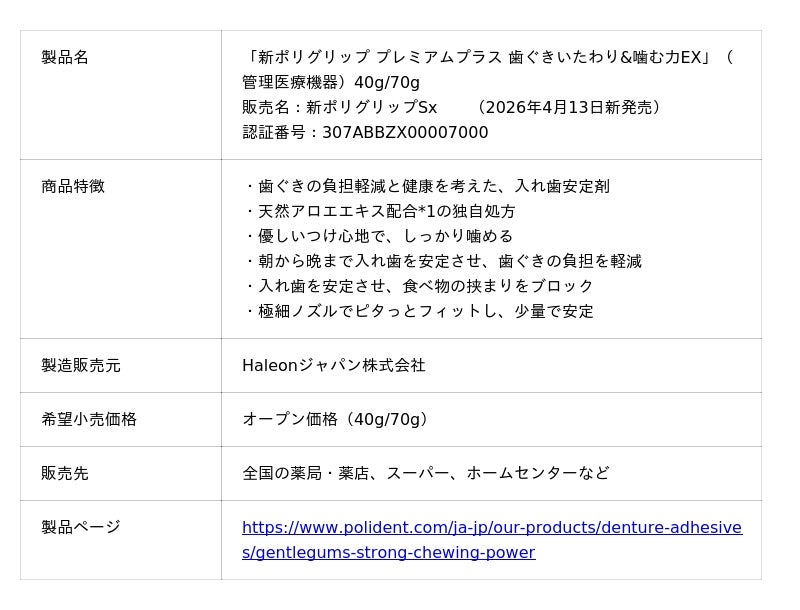Screen dimensions: 800x610
Task: Click the 2026年4月13日新発売 release date text
Action: point(570,108)
